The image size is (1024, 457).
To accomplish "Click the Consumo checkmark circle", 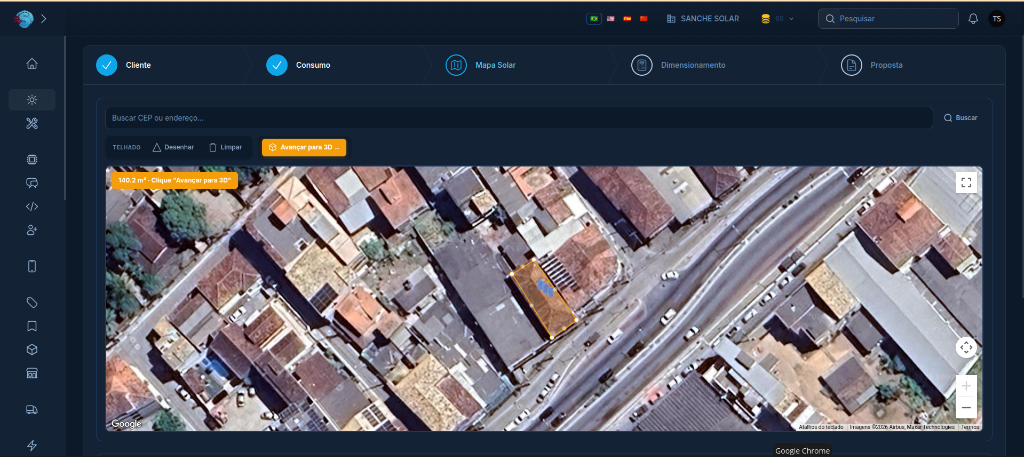I will [277, 65].
